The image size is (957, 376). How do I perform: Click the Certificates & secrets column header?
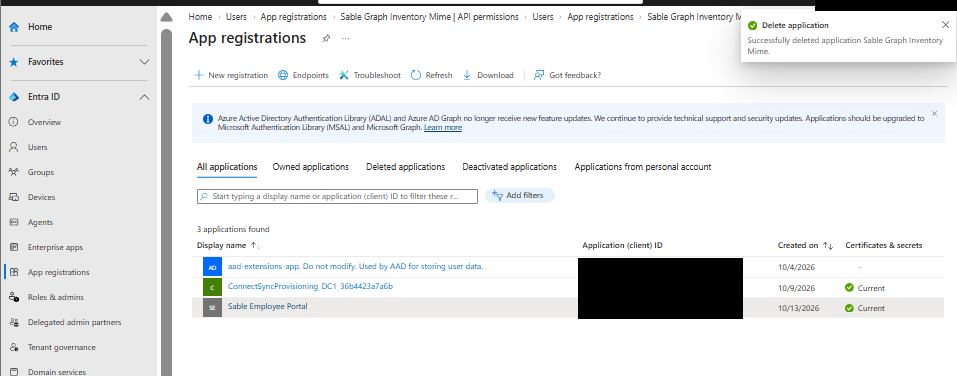[883, 245]
